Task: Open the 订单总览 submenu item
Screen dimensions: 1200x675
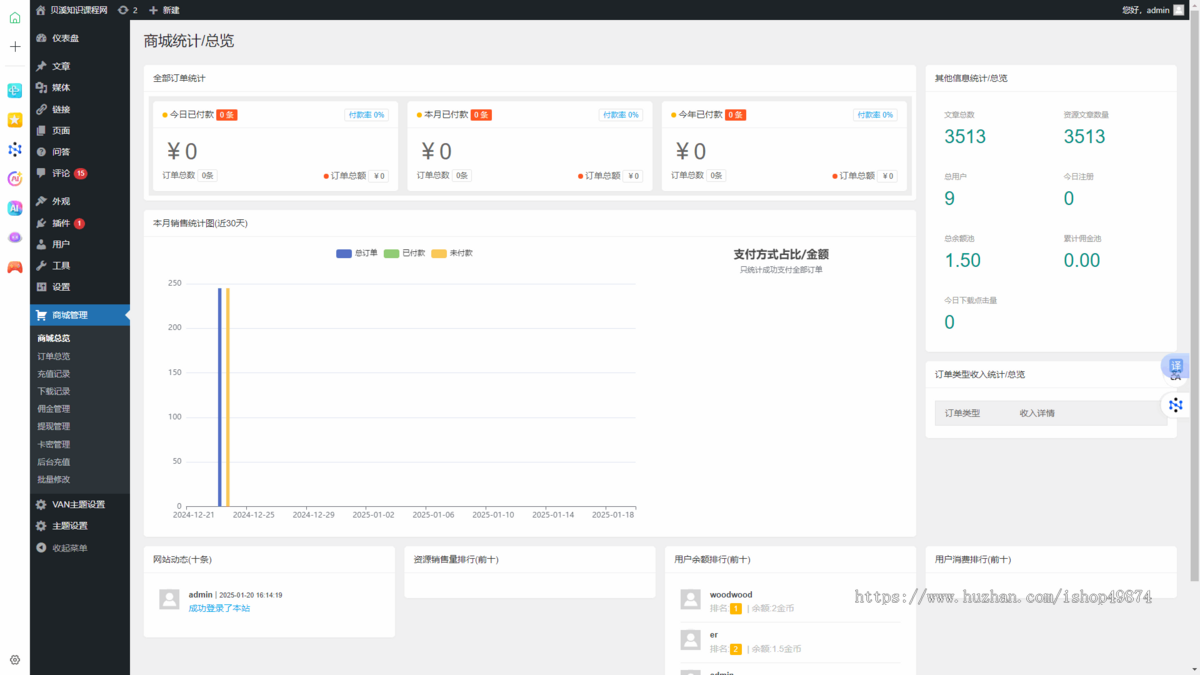Action: [x=54, y=356]
